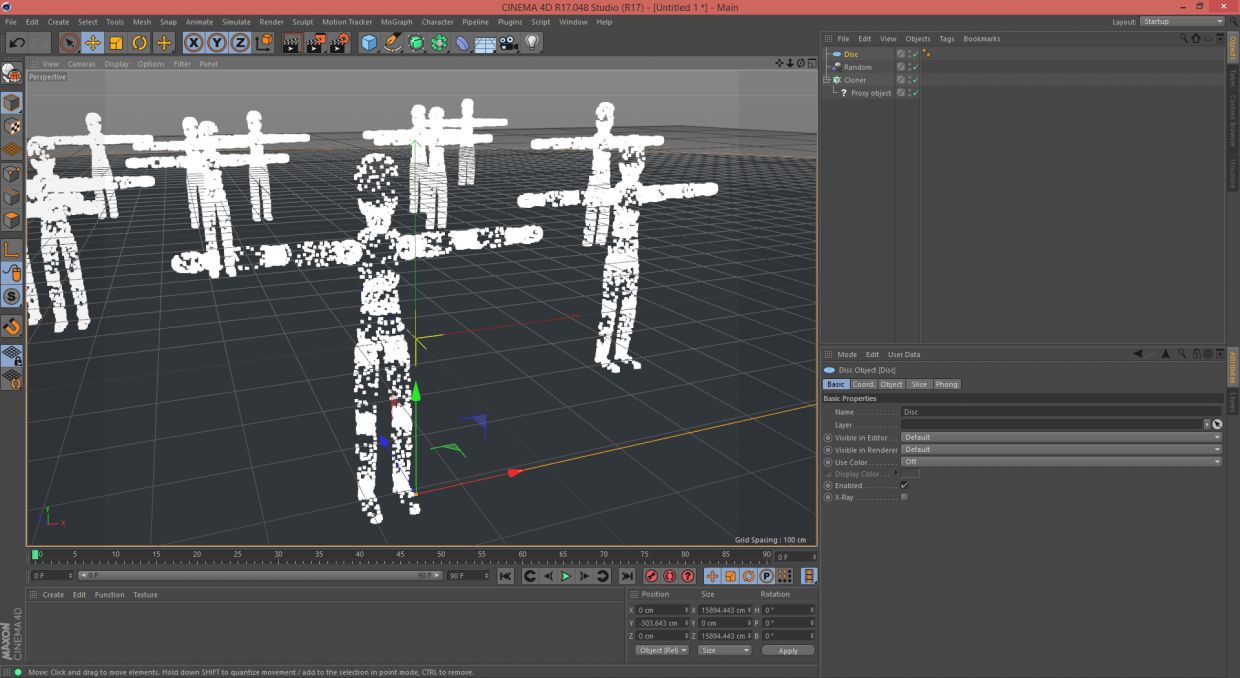Click the timeline preview range slider
Image resolution: width=1240 pixels, height=678 pixels.
(x=258, y=576)
